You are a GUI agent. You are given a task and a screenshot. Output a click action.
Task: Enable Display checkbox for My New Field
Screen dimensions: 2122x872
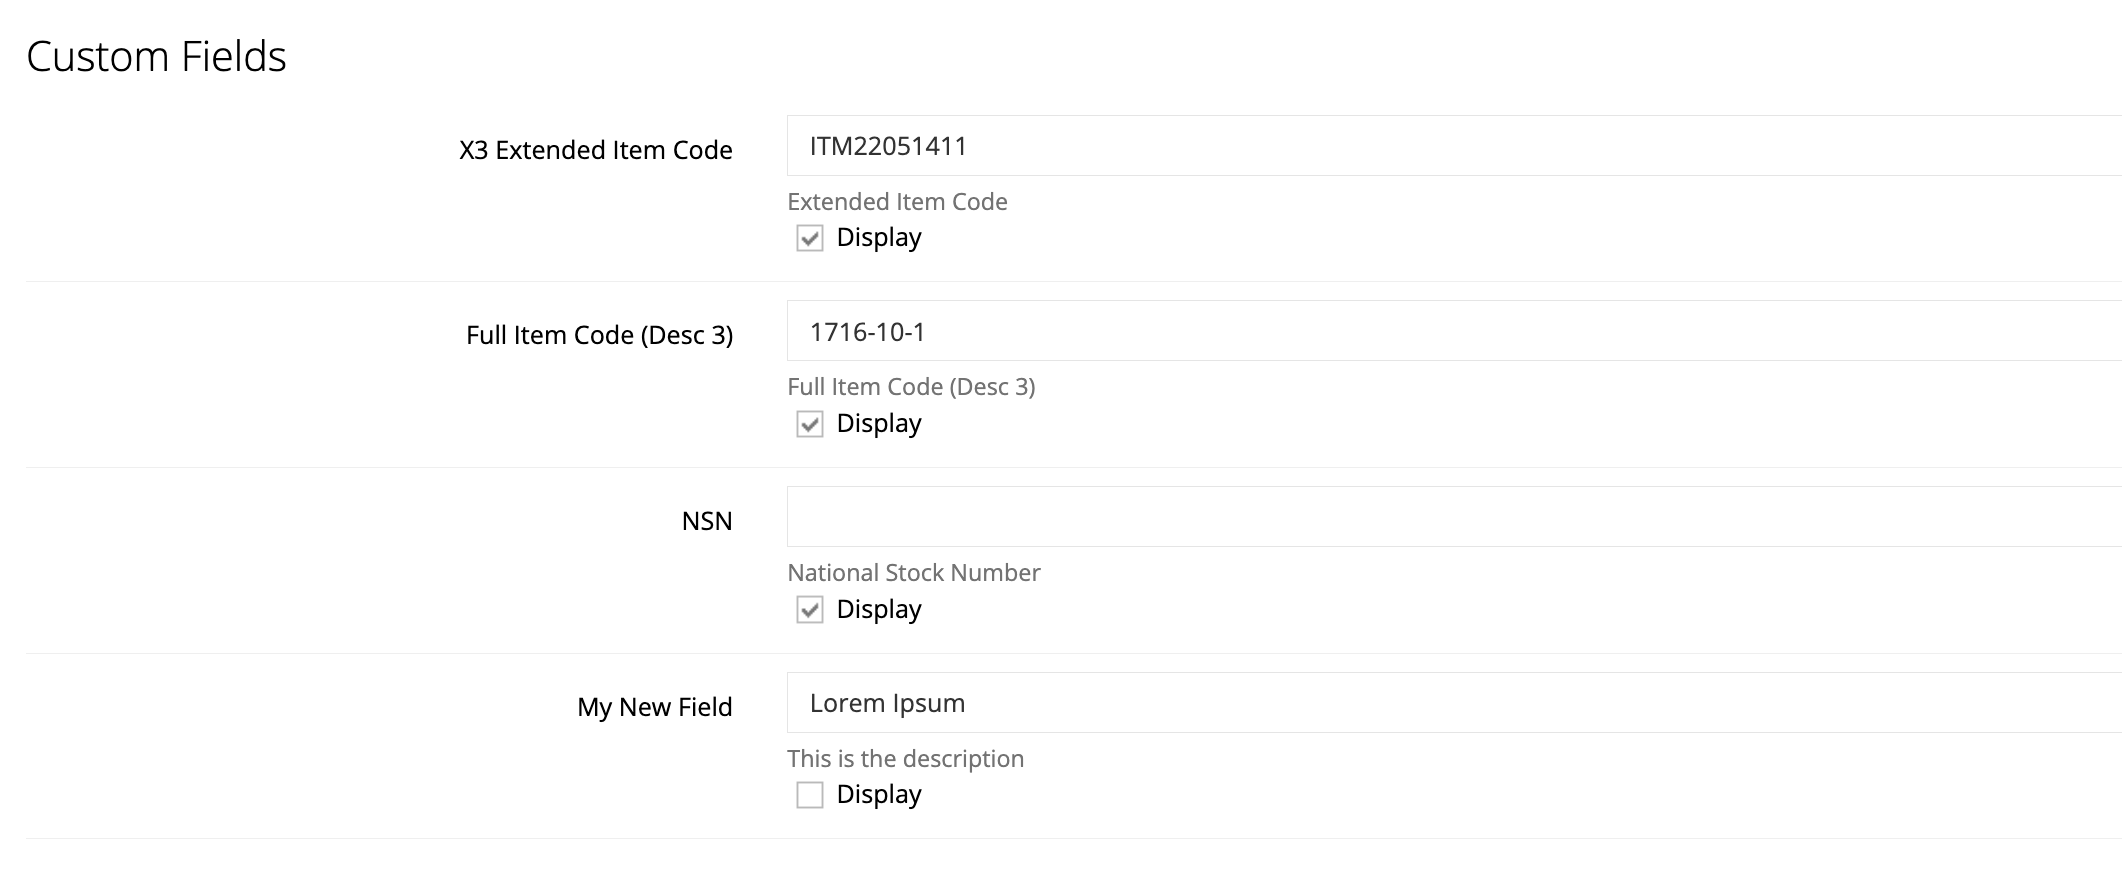coord(809,795)
